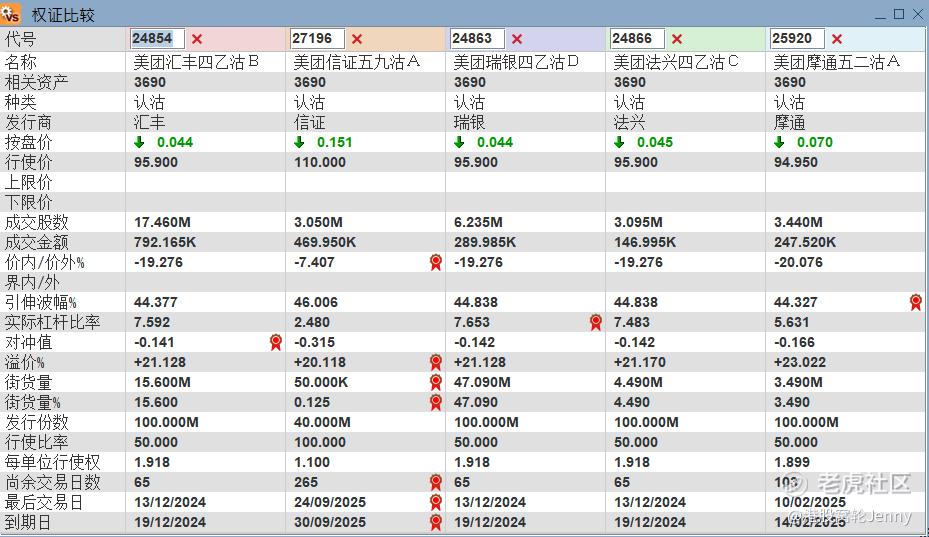Click the down arrow beside price 0.070

point(779,142)
